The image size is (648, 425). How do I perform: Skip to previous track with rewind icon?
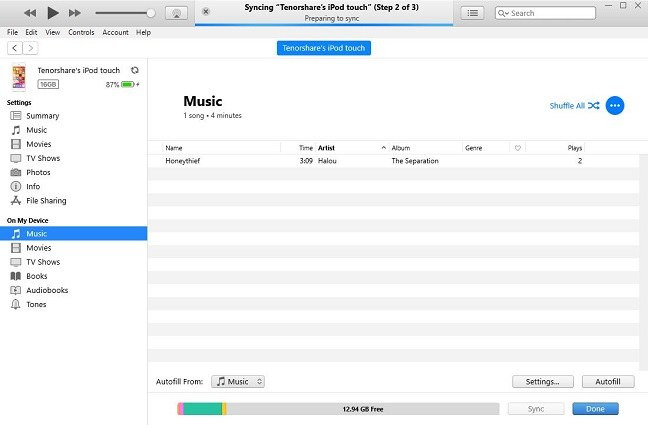coord(30,13)
